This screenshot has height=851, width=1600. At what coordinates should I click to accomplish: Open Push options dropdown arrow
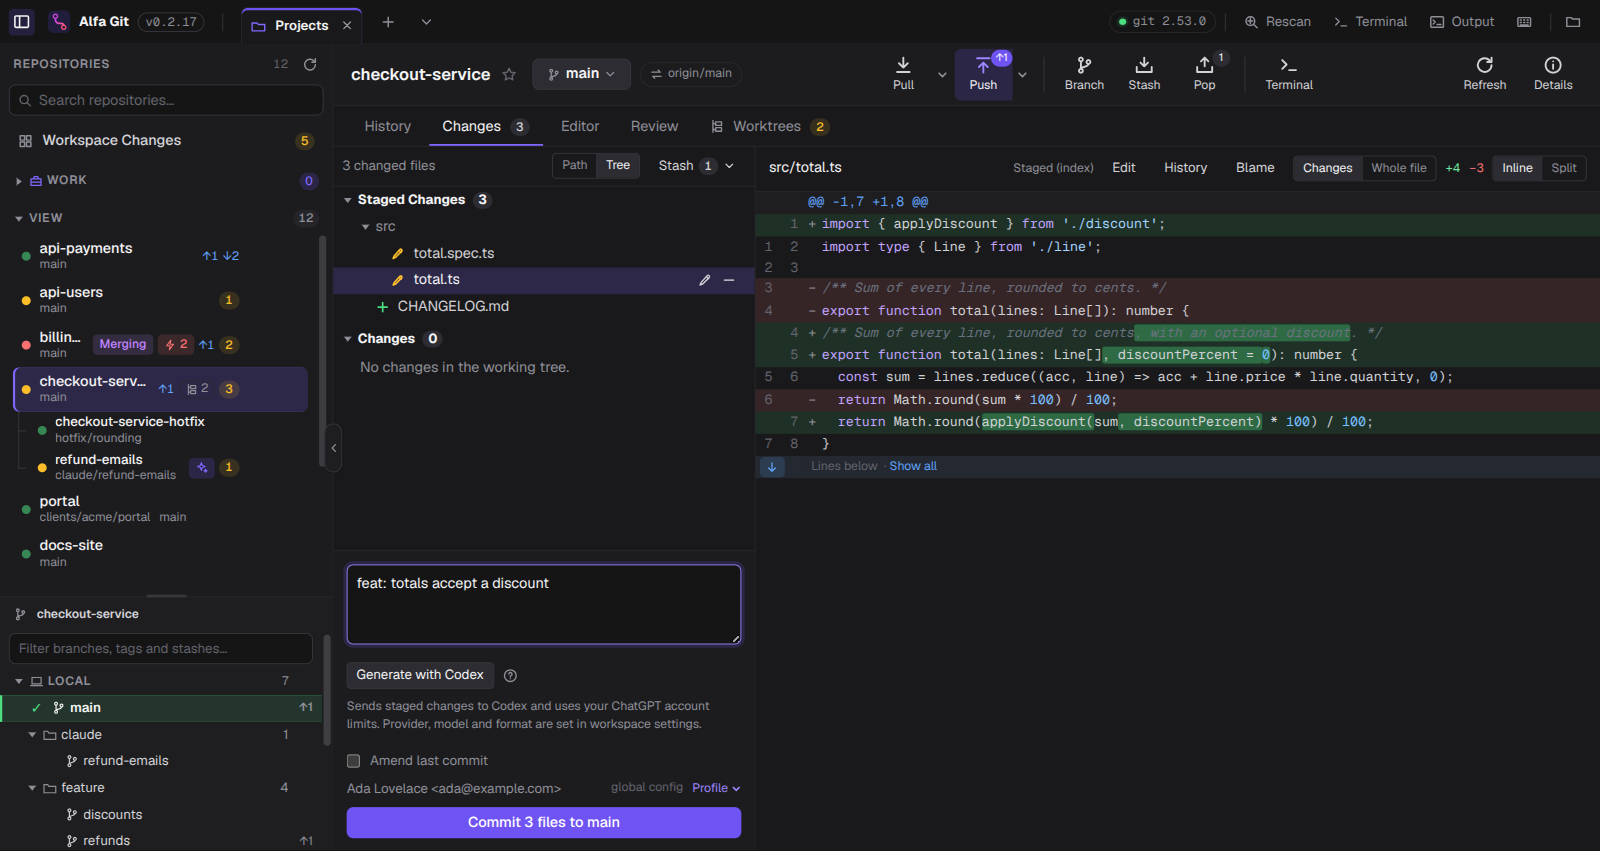click(1022, 75)
